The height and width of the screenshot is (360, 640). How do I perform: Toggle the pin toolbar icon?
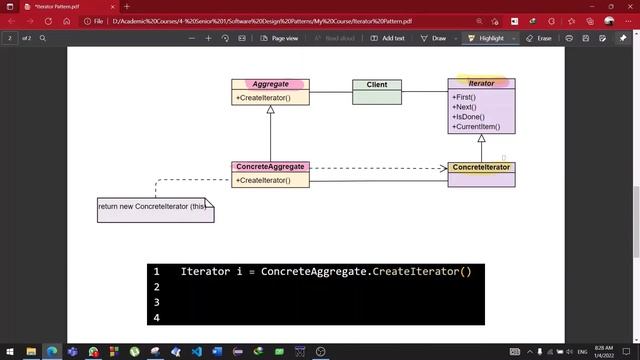pos(623,38)
